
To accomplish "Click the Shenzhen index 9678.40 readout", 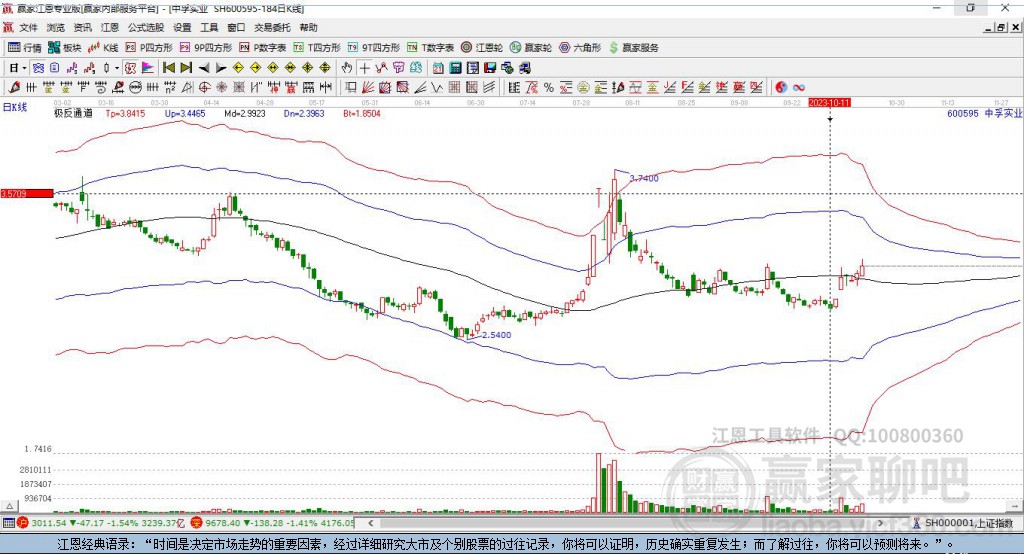I will pyautogui.click(x=223, y=523).
